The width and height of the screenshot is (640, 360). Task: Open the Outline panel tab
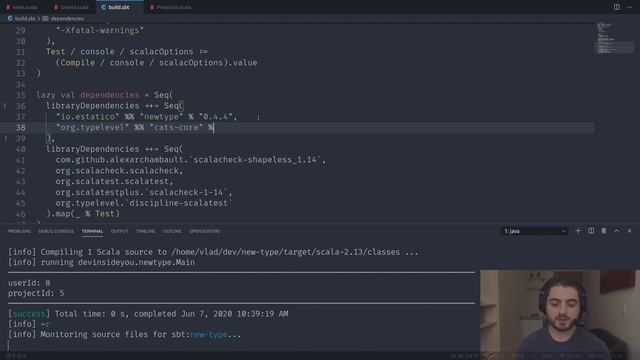click(x=172, y=231)
